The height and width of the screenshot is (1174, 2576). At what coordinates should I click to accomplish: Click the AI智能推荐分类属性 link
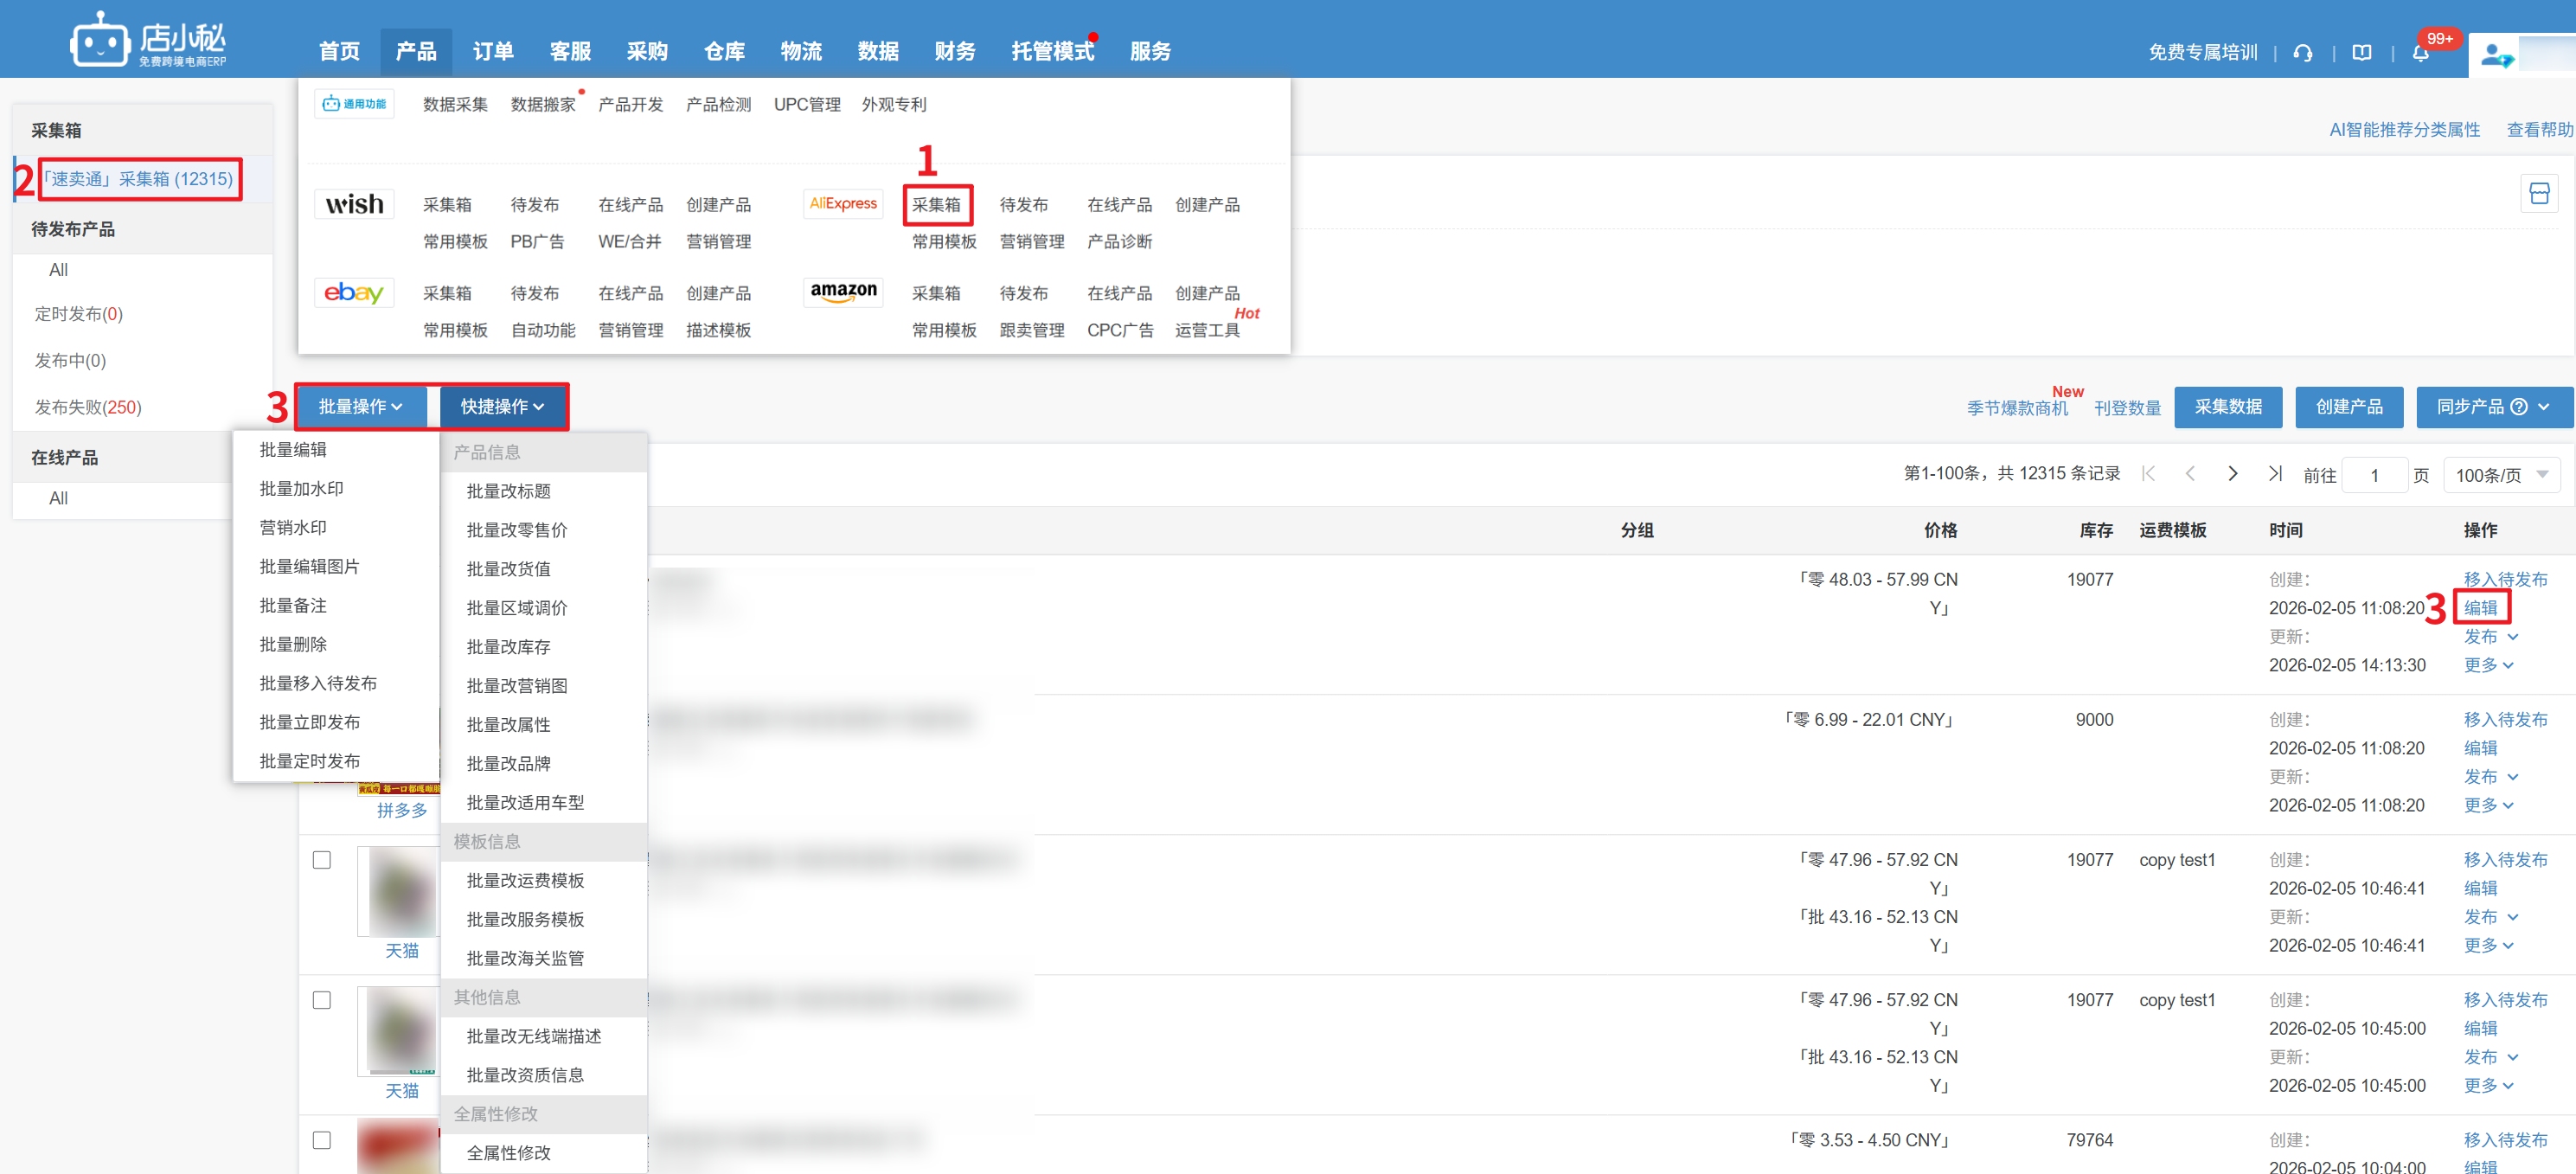pyautogui.click(x=2404, y=130)
